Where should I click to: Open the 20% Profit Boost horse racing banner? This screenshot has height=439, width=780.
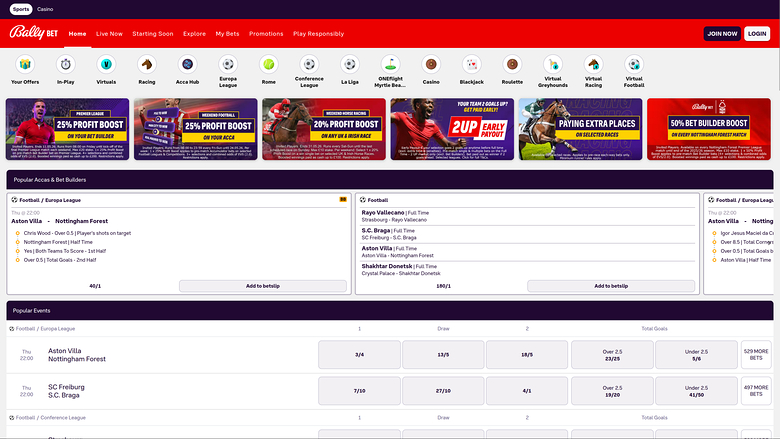click(324, 129)
